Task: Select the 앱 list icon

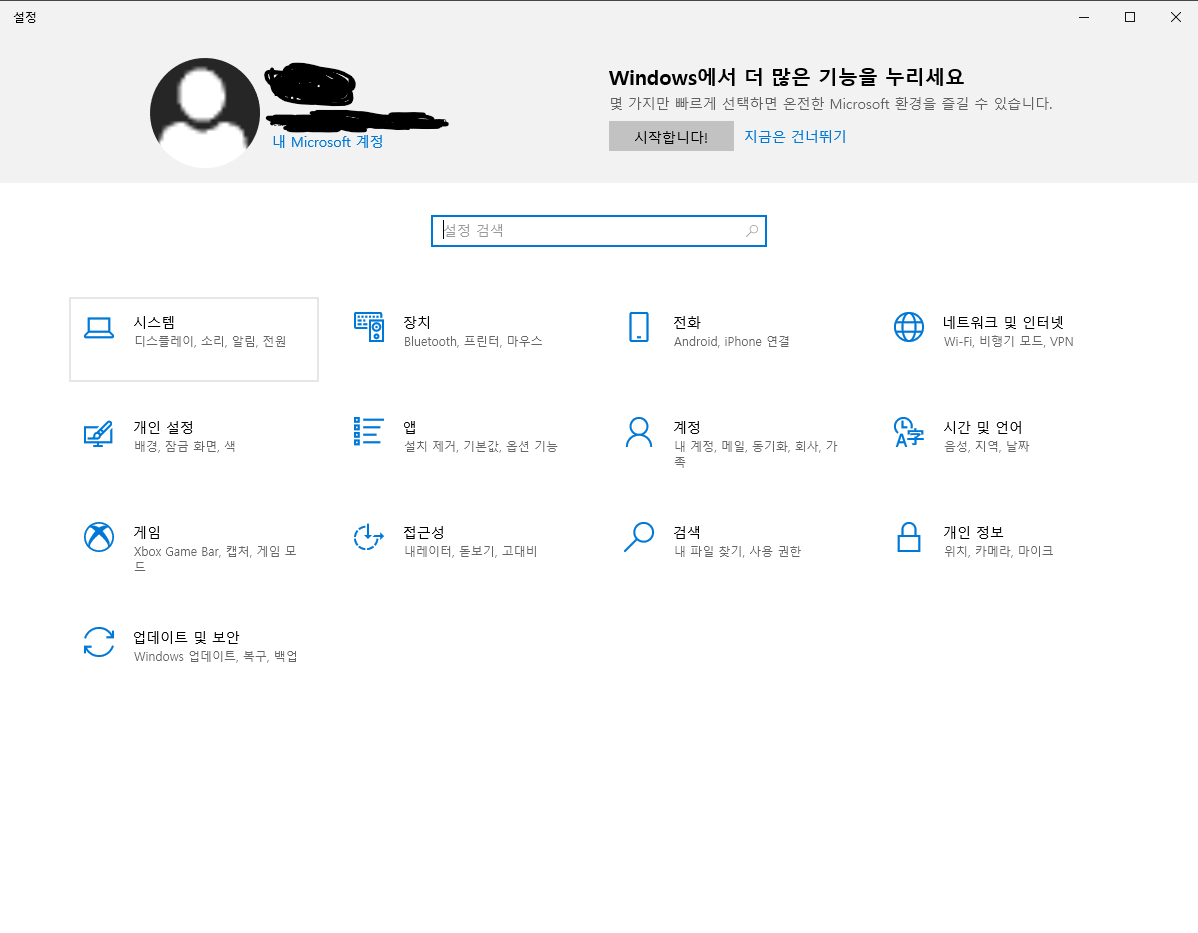Action: pos(368,431)
